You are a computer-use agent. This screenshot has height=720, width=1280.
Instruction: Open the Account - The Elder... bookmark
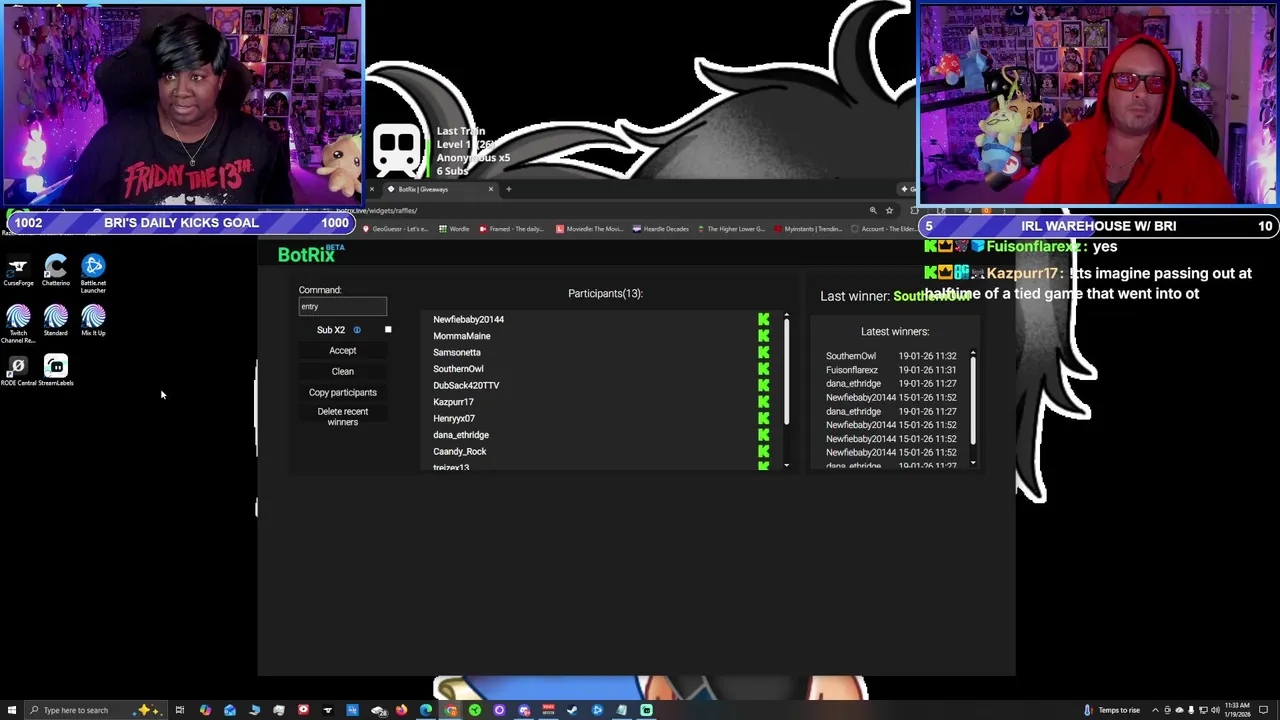point(883,229)
